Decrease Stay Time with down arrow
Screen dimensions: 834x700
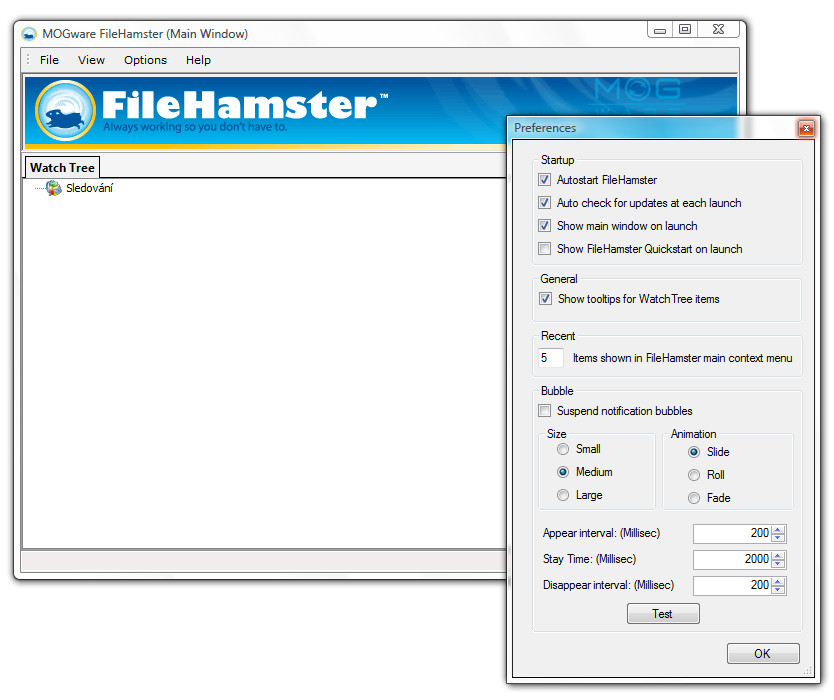tap(778, 563)
